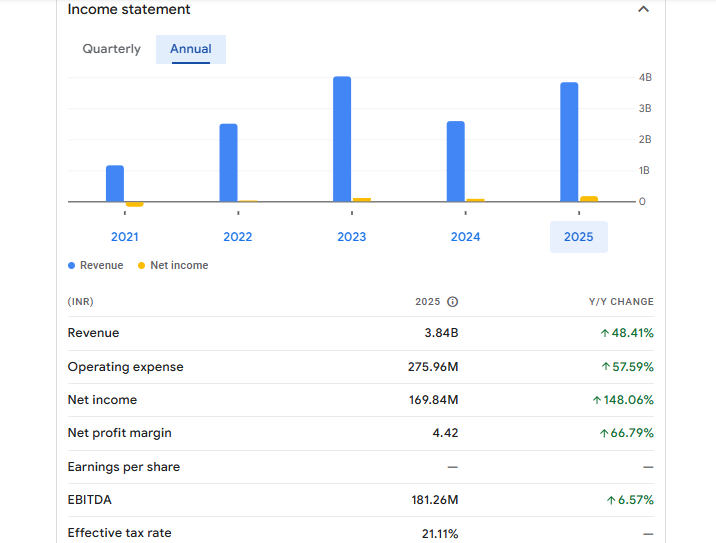Select year 2022 below the chart

pos(237,237)
